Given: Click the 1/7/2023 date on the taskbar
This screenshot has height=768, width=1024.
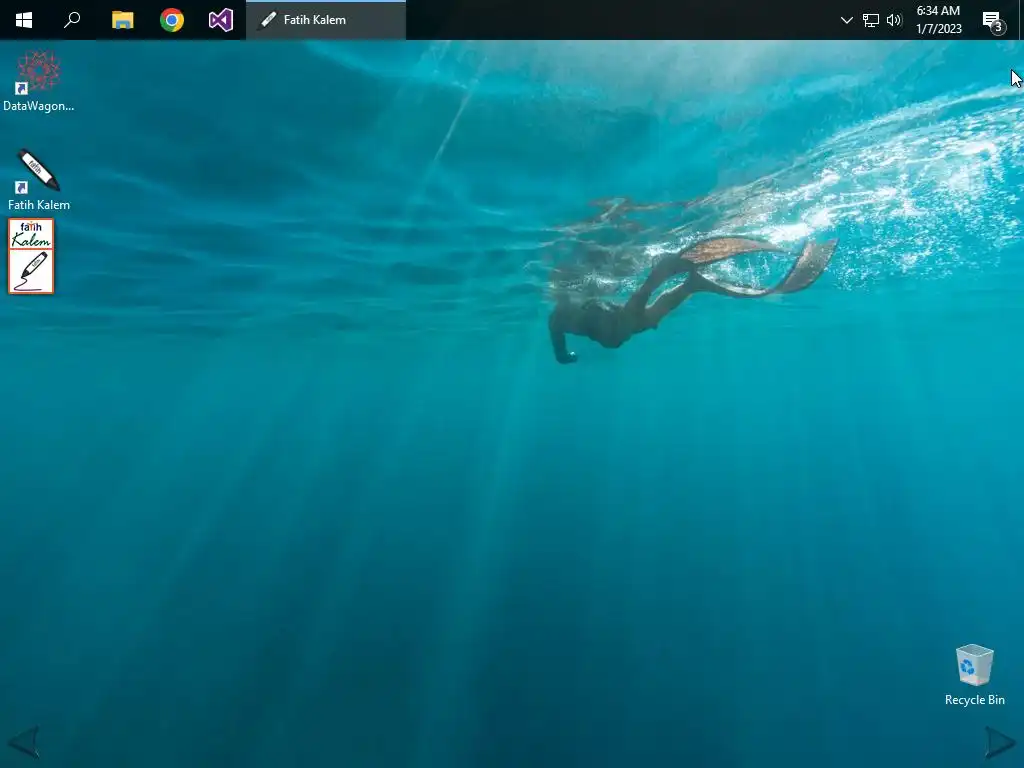Looking at the screenshot, I should point(938,29).
